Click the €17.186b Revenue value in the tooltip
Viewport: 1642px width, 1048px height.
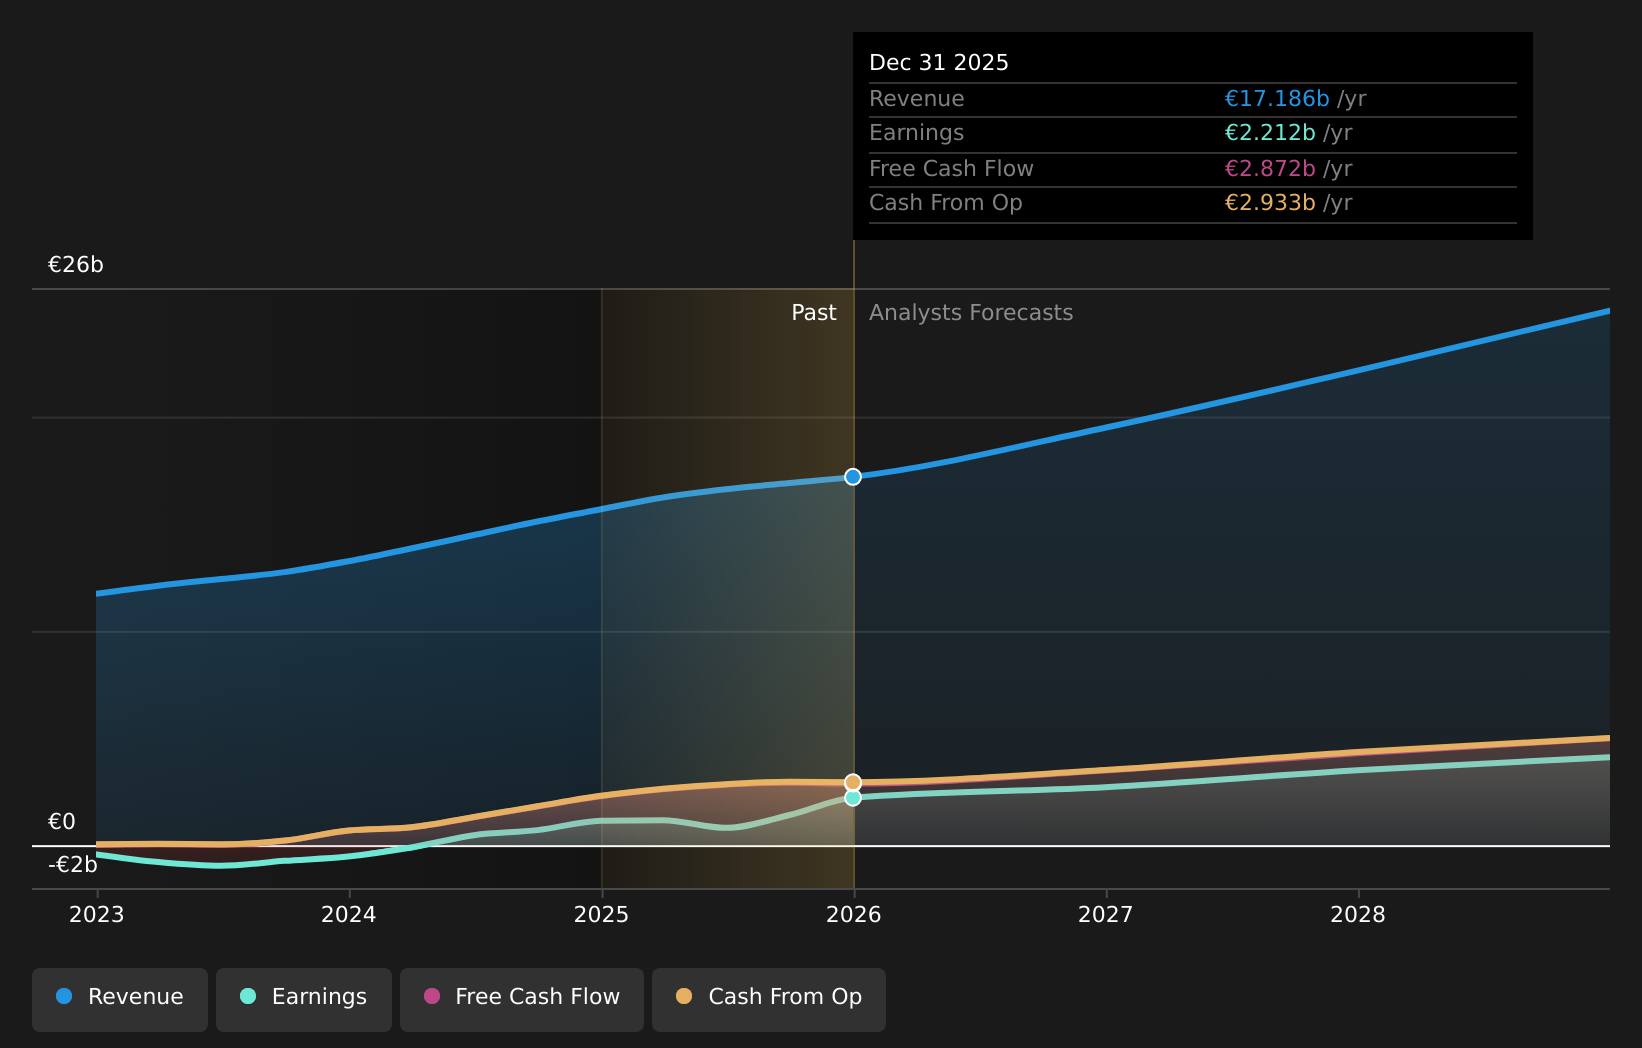tap(1277, 98)
